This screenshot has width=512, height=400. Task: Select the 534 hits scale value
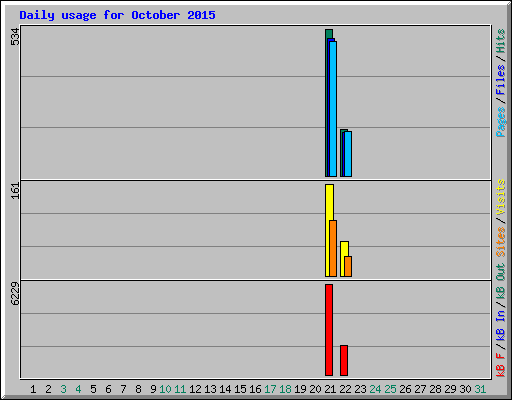(x=15, y=36)
